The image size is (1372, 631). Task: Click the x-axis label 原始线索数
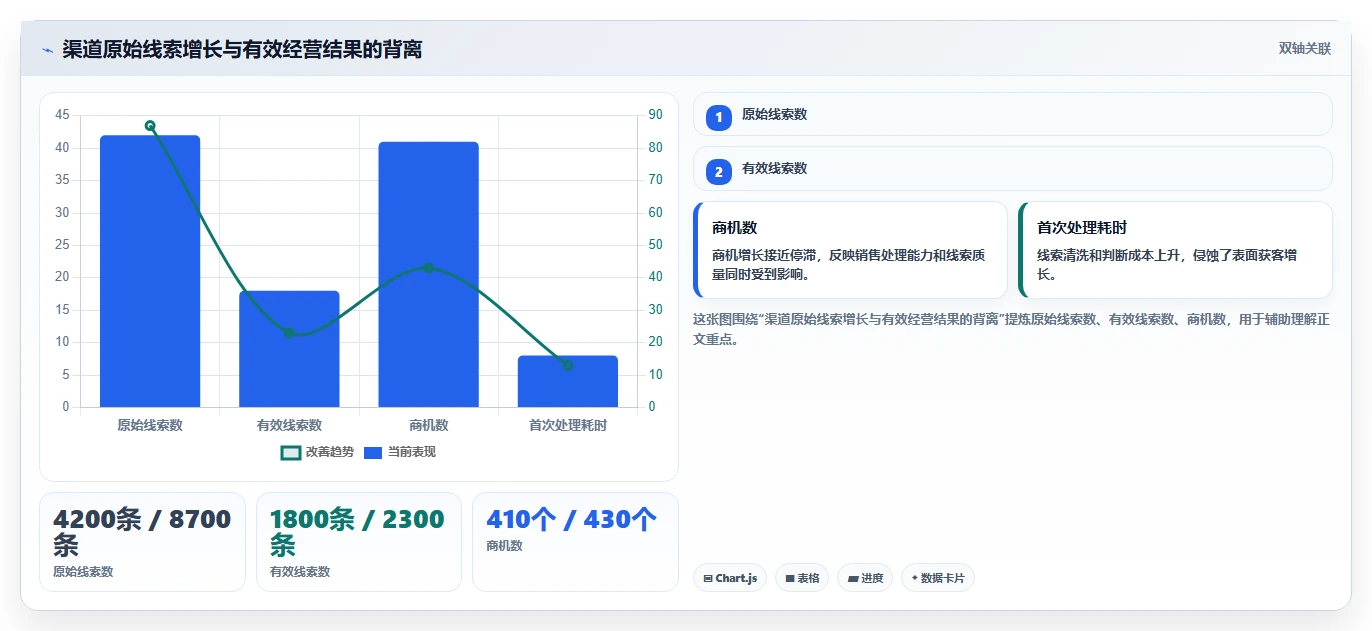coord(150,425)
